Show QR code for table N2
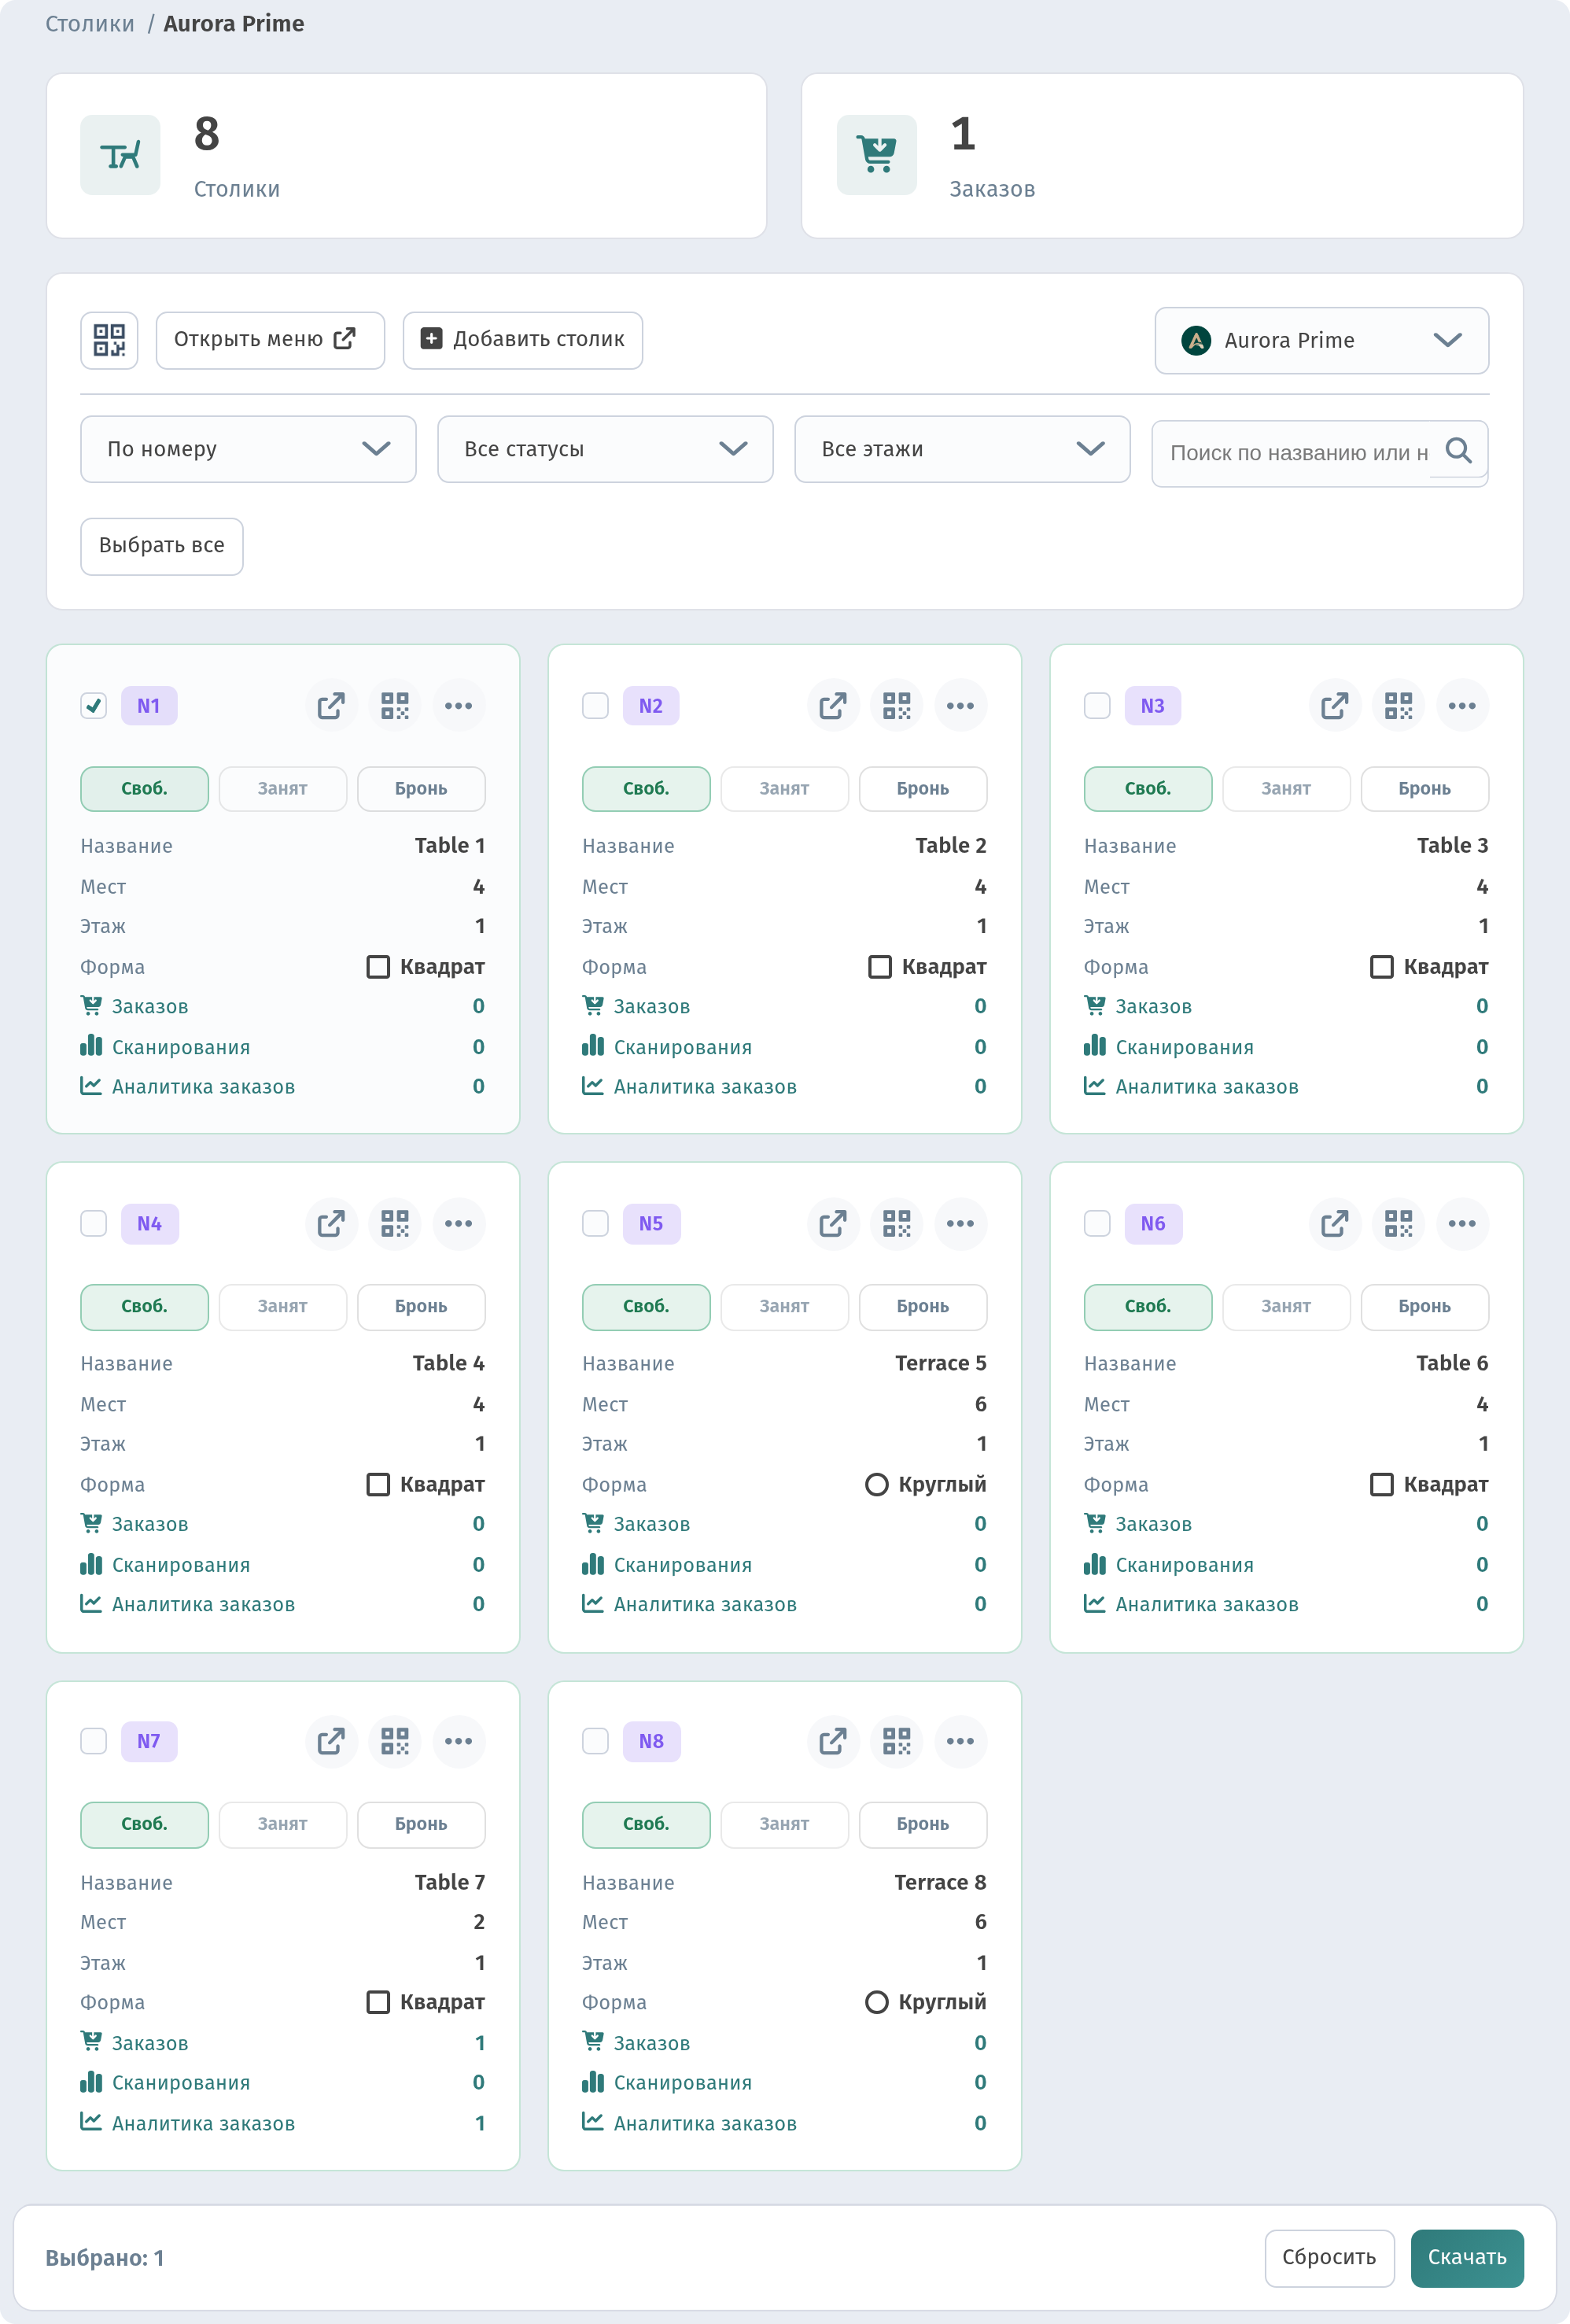Image resolution: width=1570 pixels, height=2324 pixels. (897, 706)
